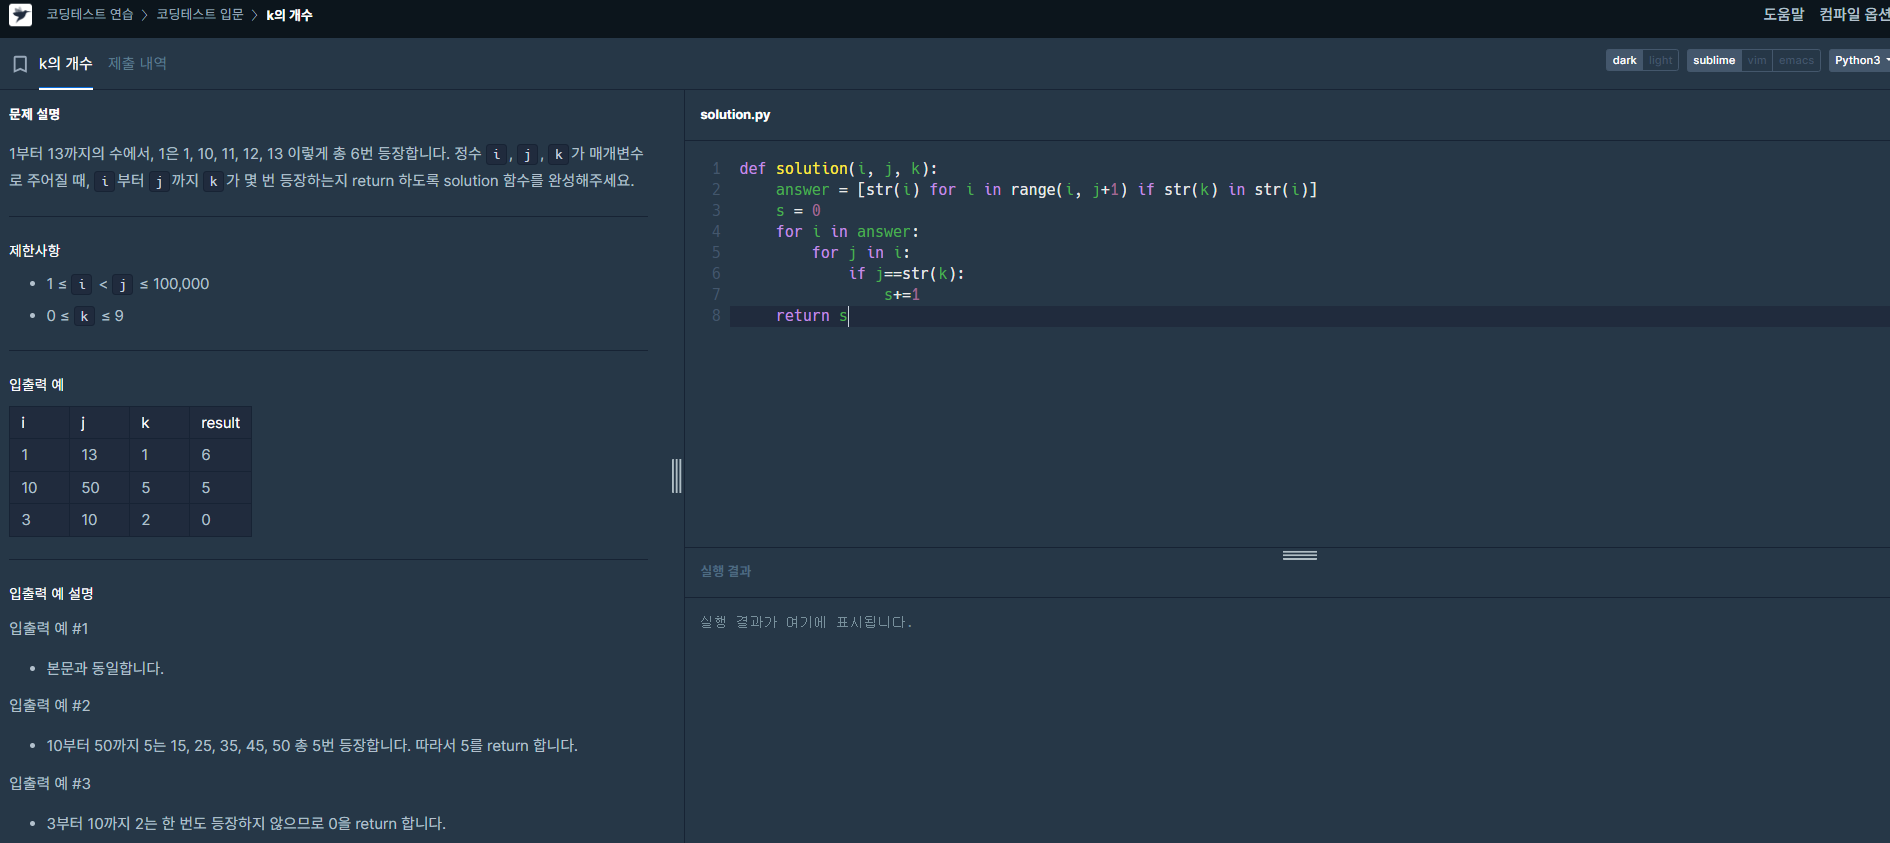The width and height of the screenshot is (1890, 843).
Task: Click code line def solution(i, j, k):
Action: (838, 168)
